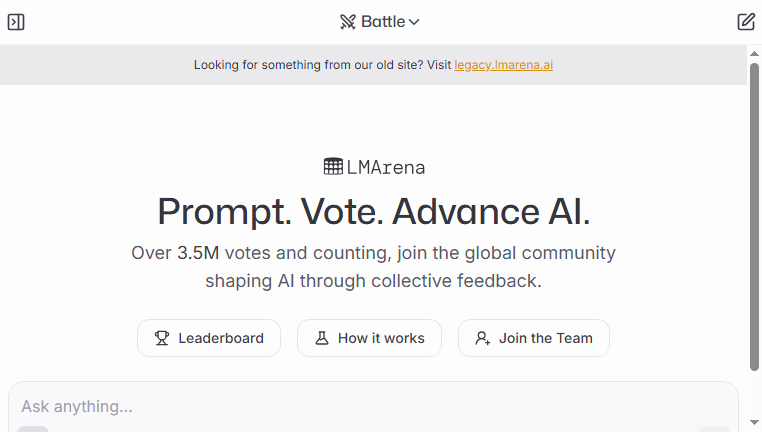Start a new chat with the compose icon
The width and height of the screenshot is (762, 432).
click(746, 22)
